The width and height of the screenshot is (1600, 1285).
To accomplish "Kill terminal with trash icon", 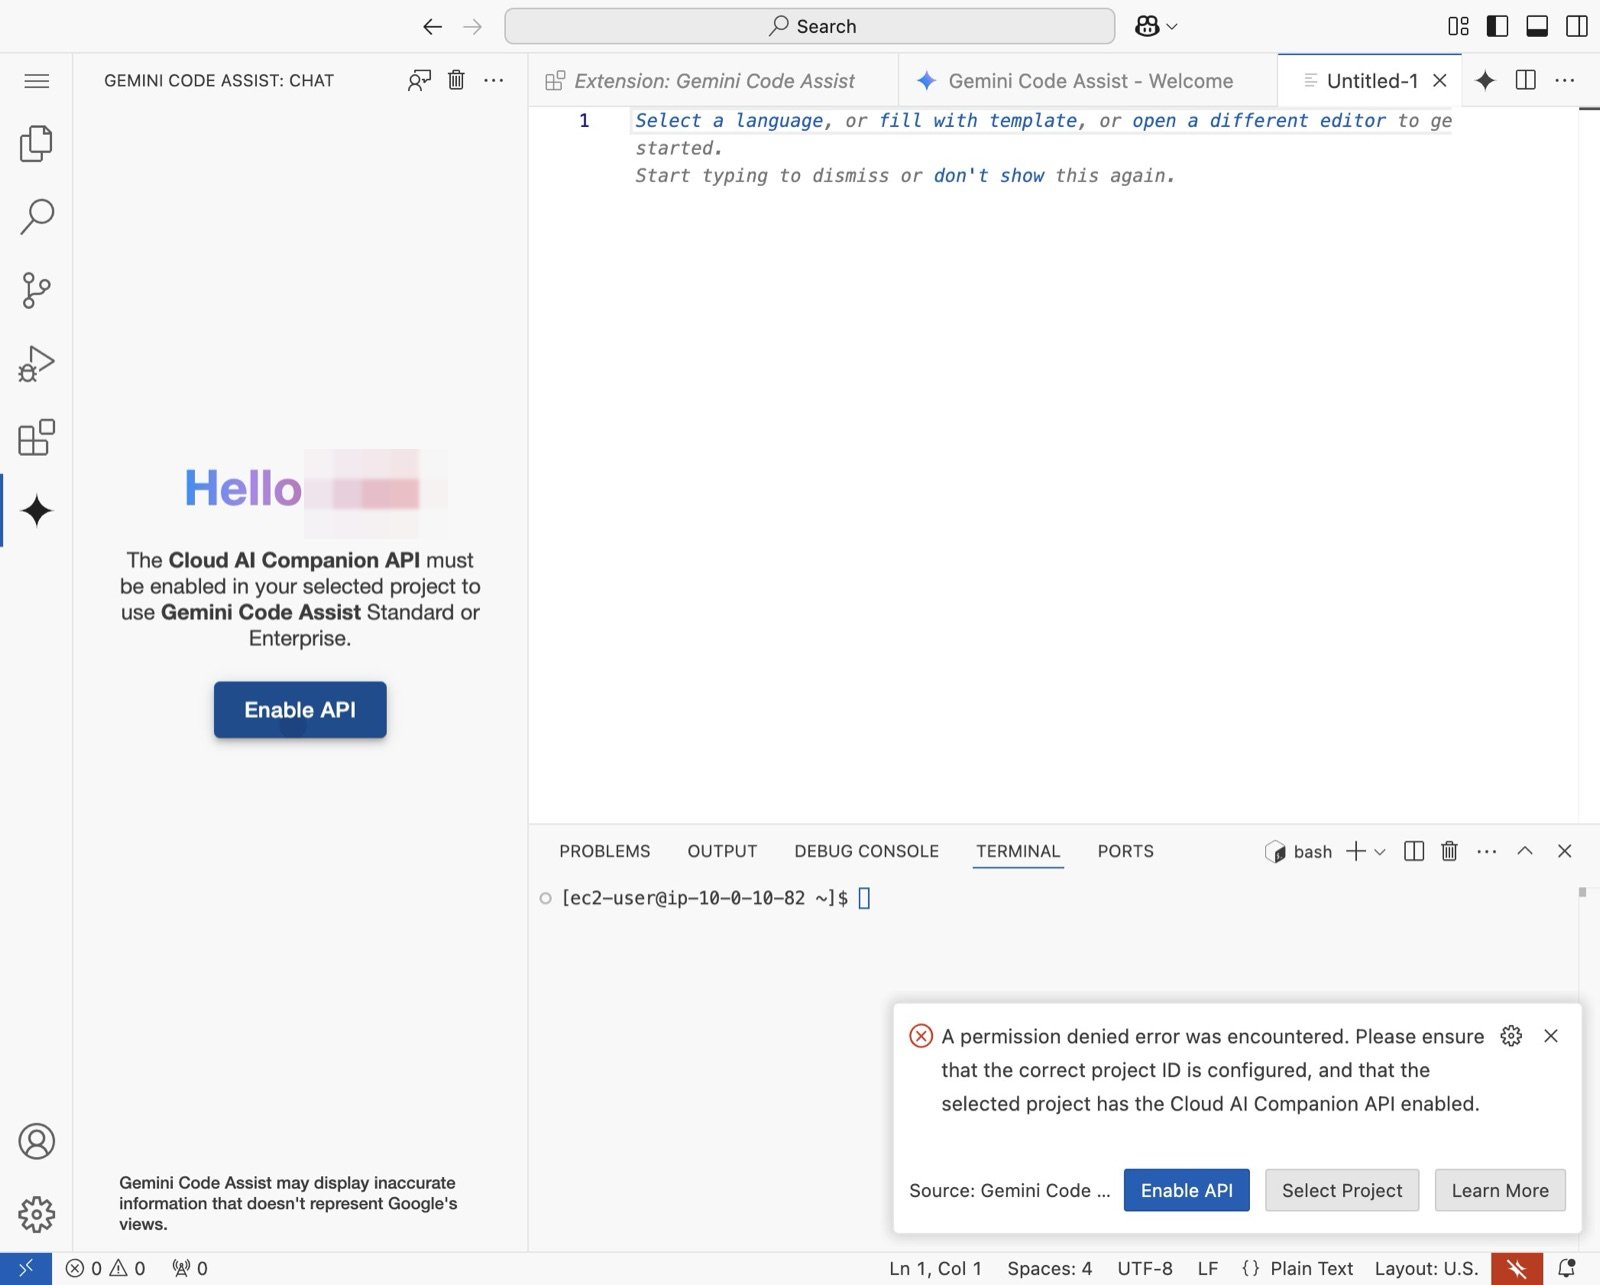I will point(1449,851).
